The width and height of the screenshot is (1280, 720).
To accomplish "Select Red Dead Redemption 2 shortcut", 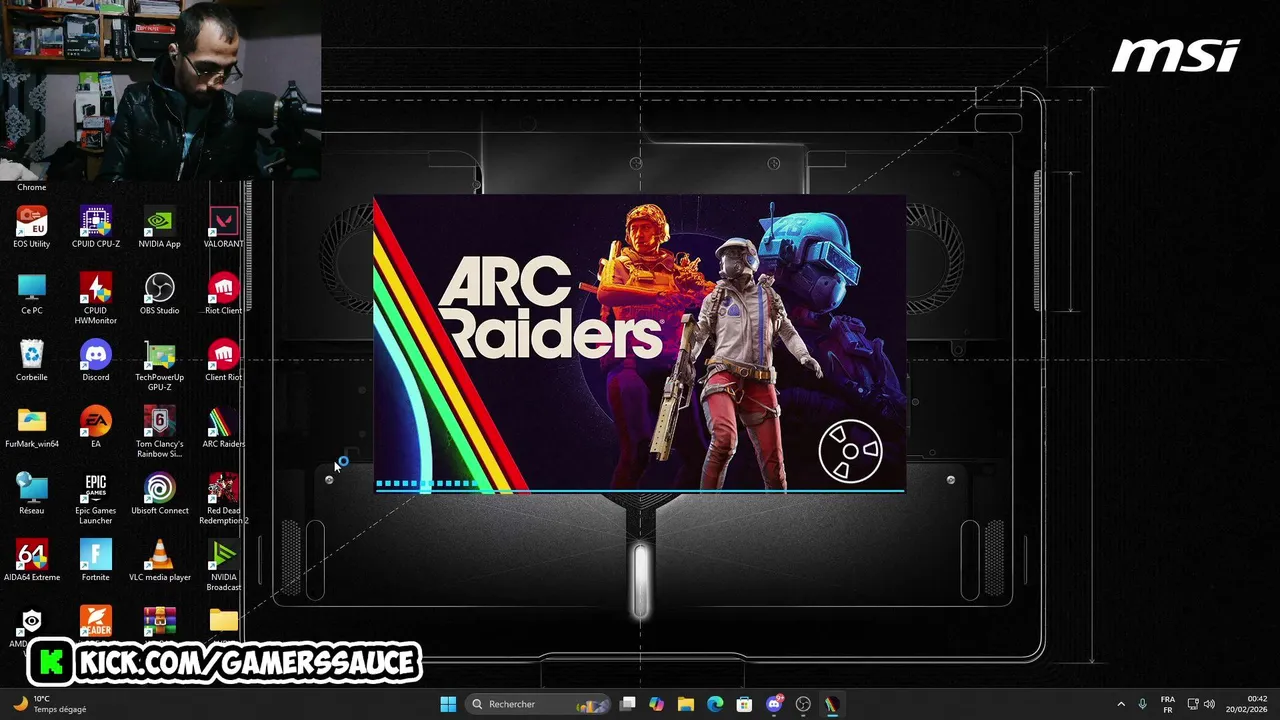I will click(223, 498).
